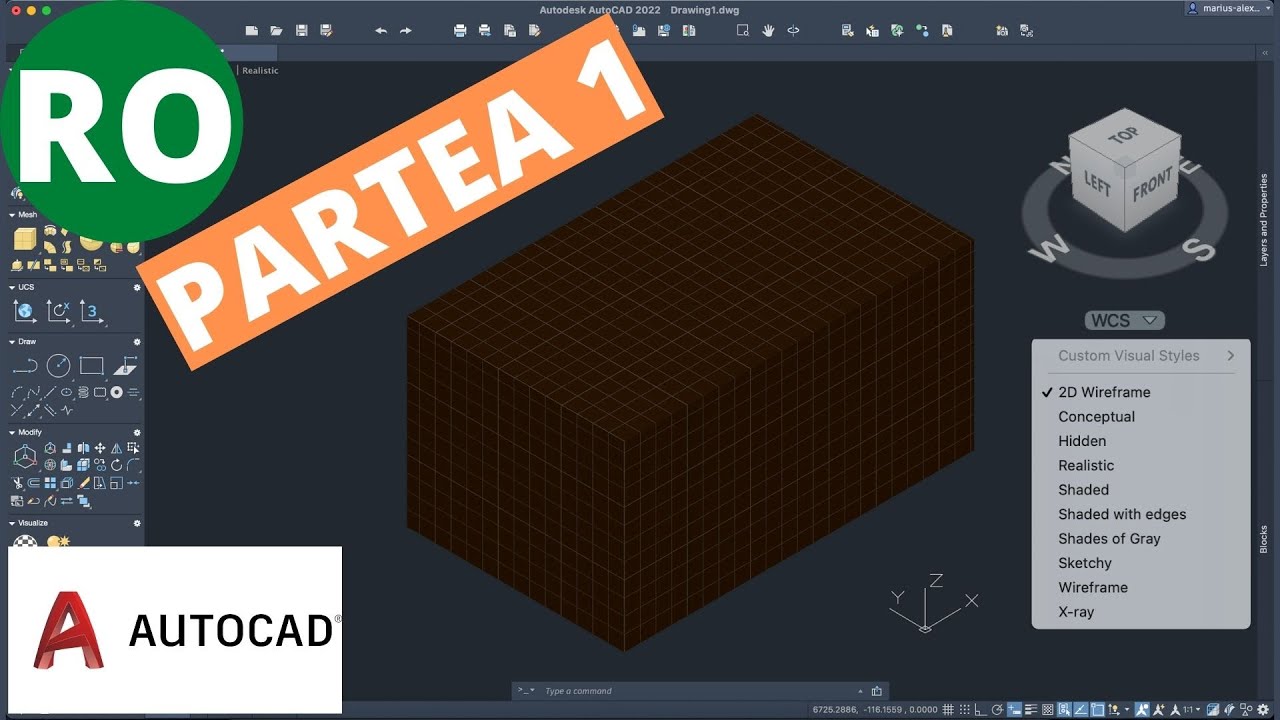Image resolution: width=1280 pixels, height=720 pixels.
Task: Set UCS to World globe icon
Action: click(x=24, y=312)
